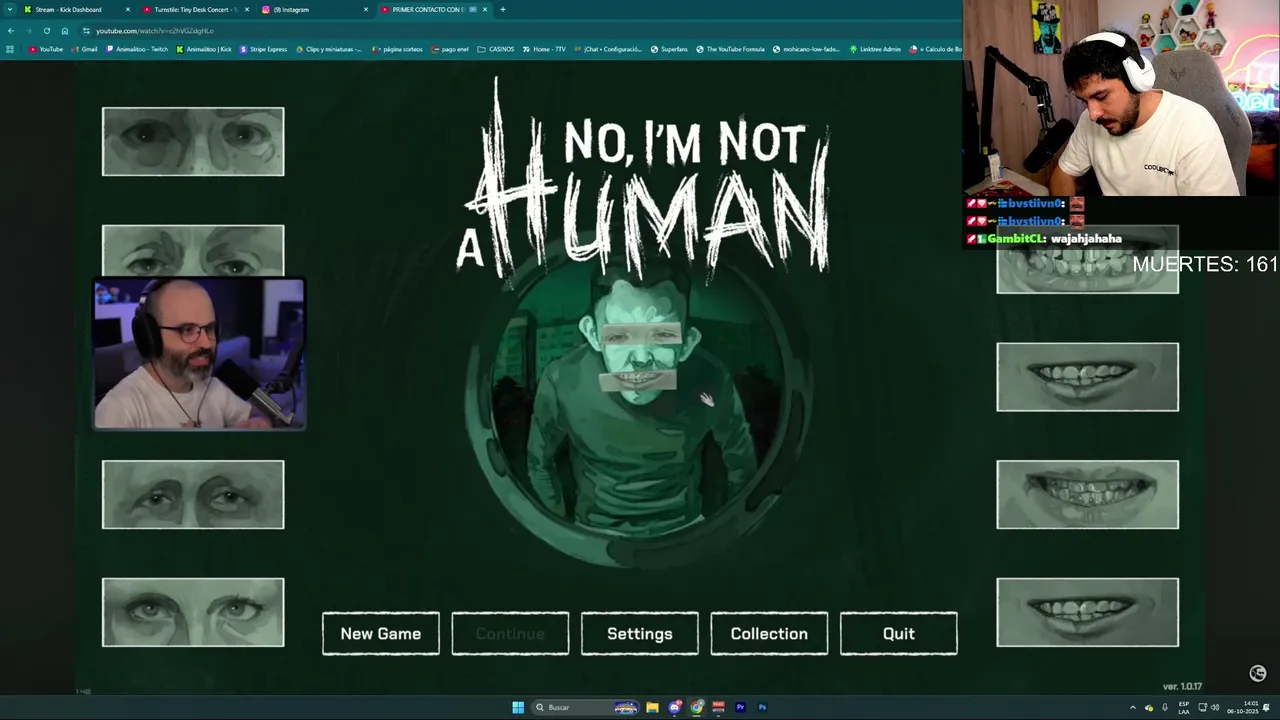This screenshot has width=1280, height=720.
Task: Open Adobe Premiere Pro from the taskbar
Action: point(740,707)
